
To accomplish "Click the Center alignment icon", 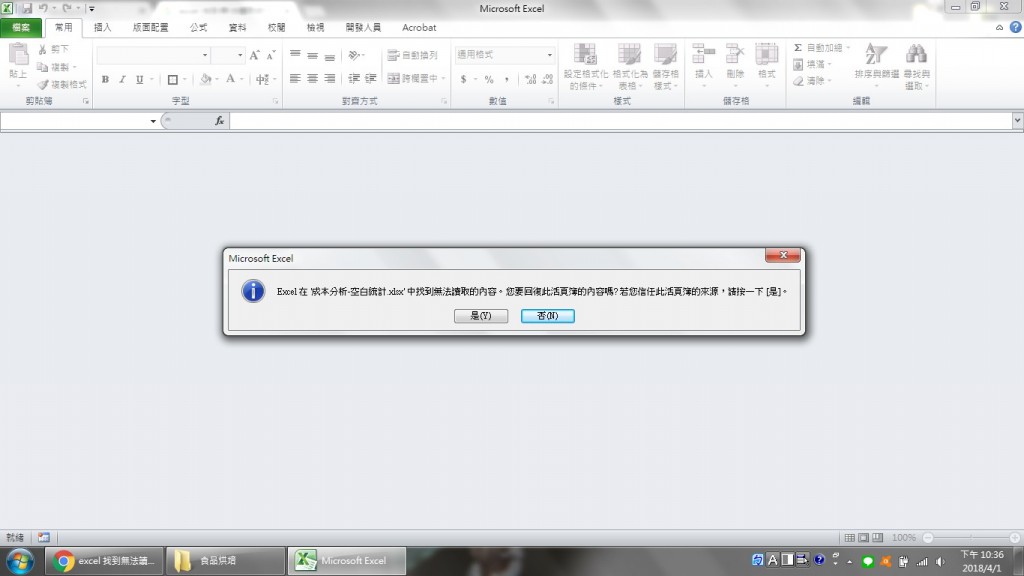I will click(x=312, y=79).
